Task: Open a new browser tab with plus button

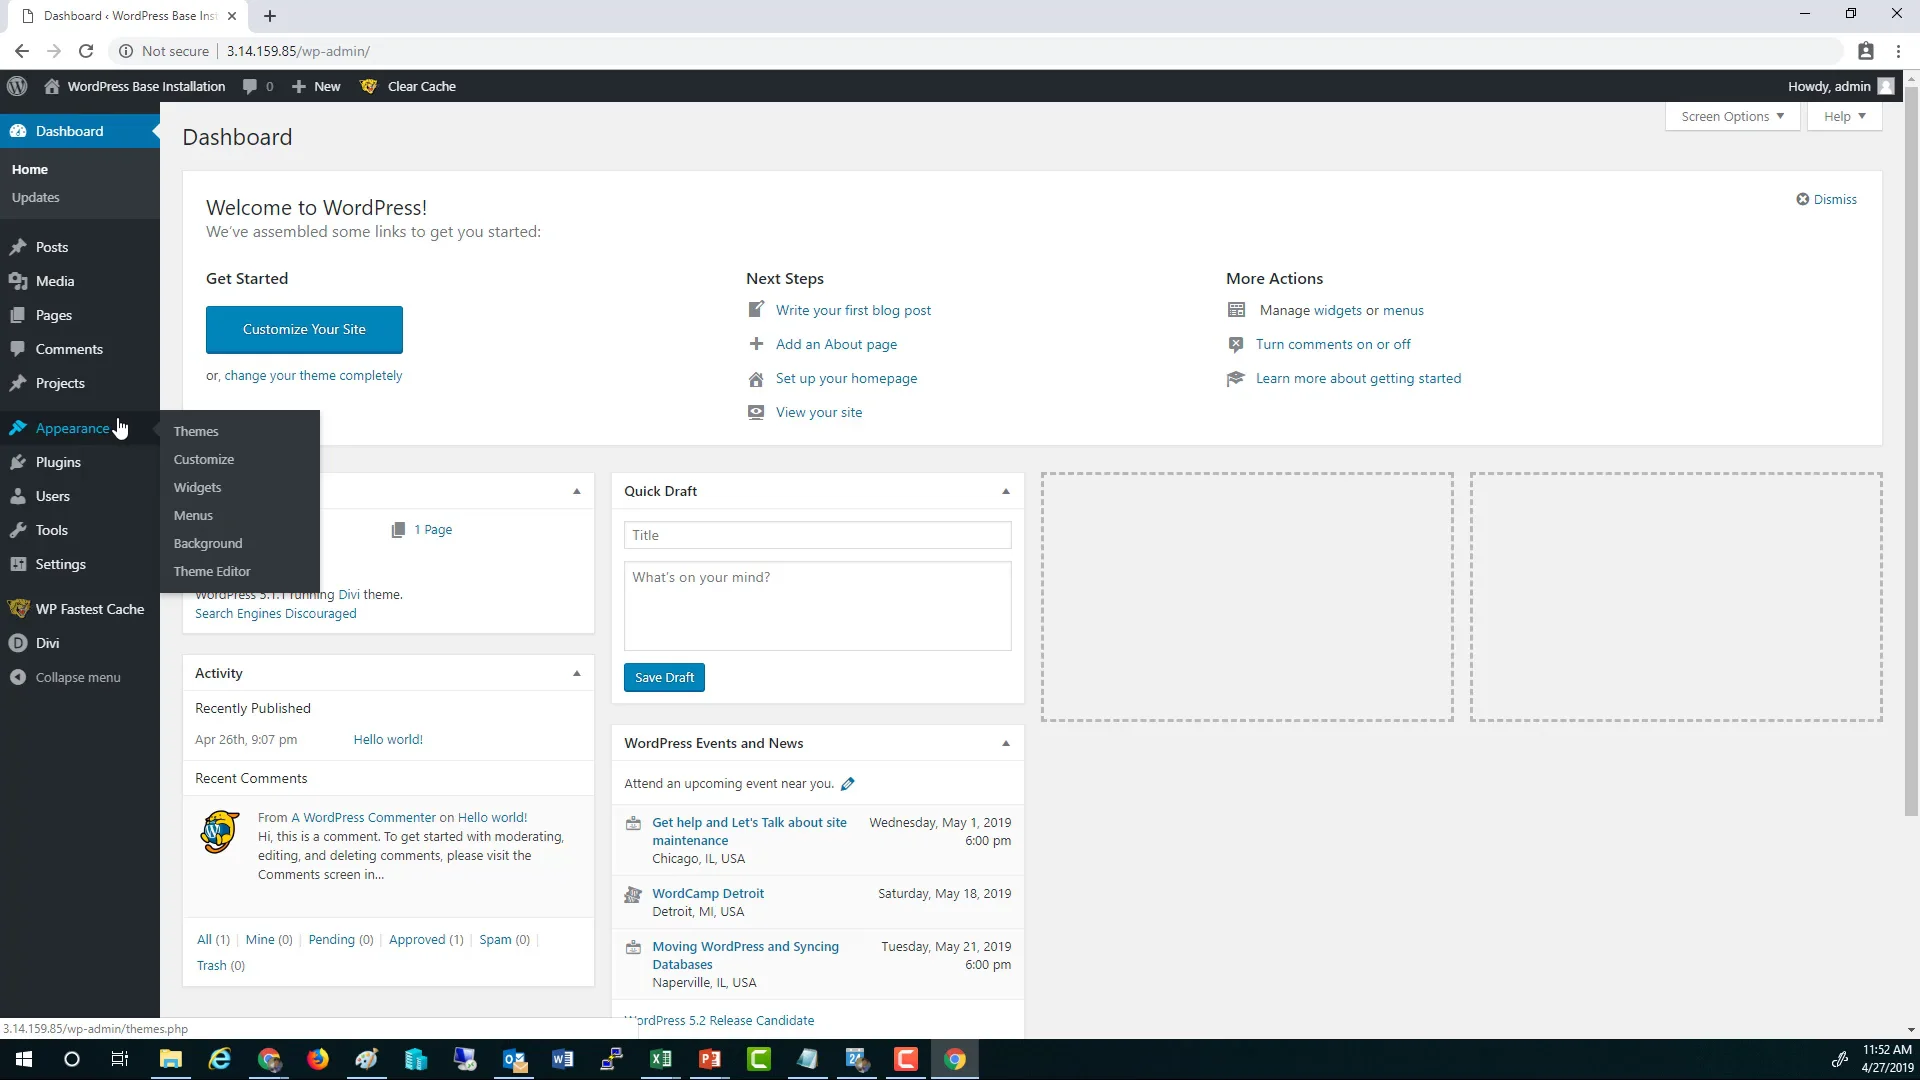Action: point(270,16)
